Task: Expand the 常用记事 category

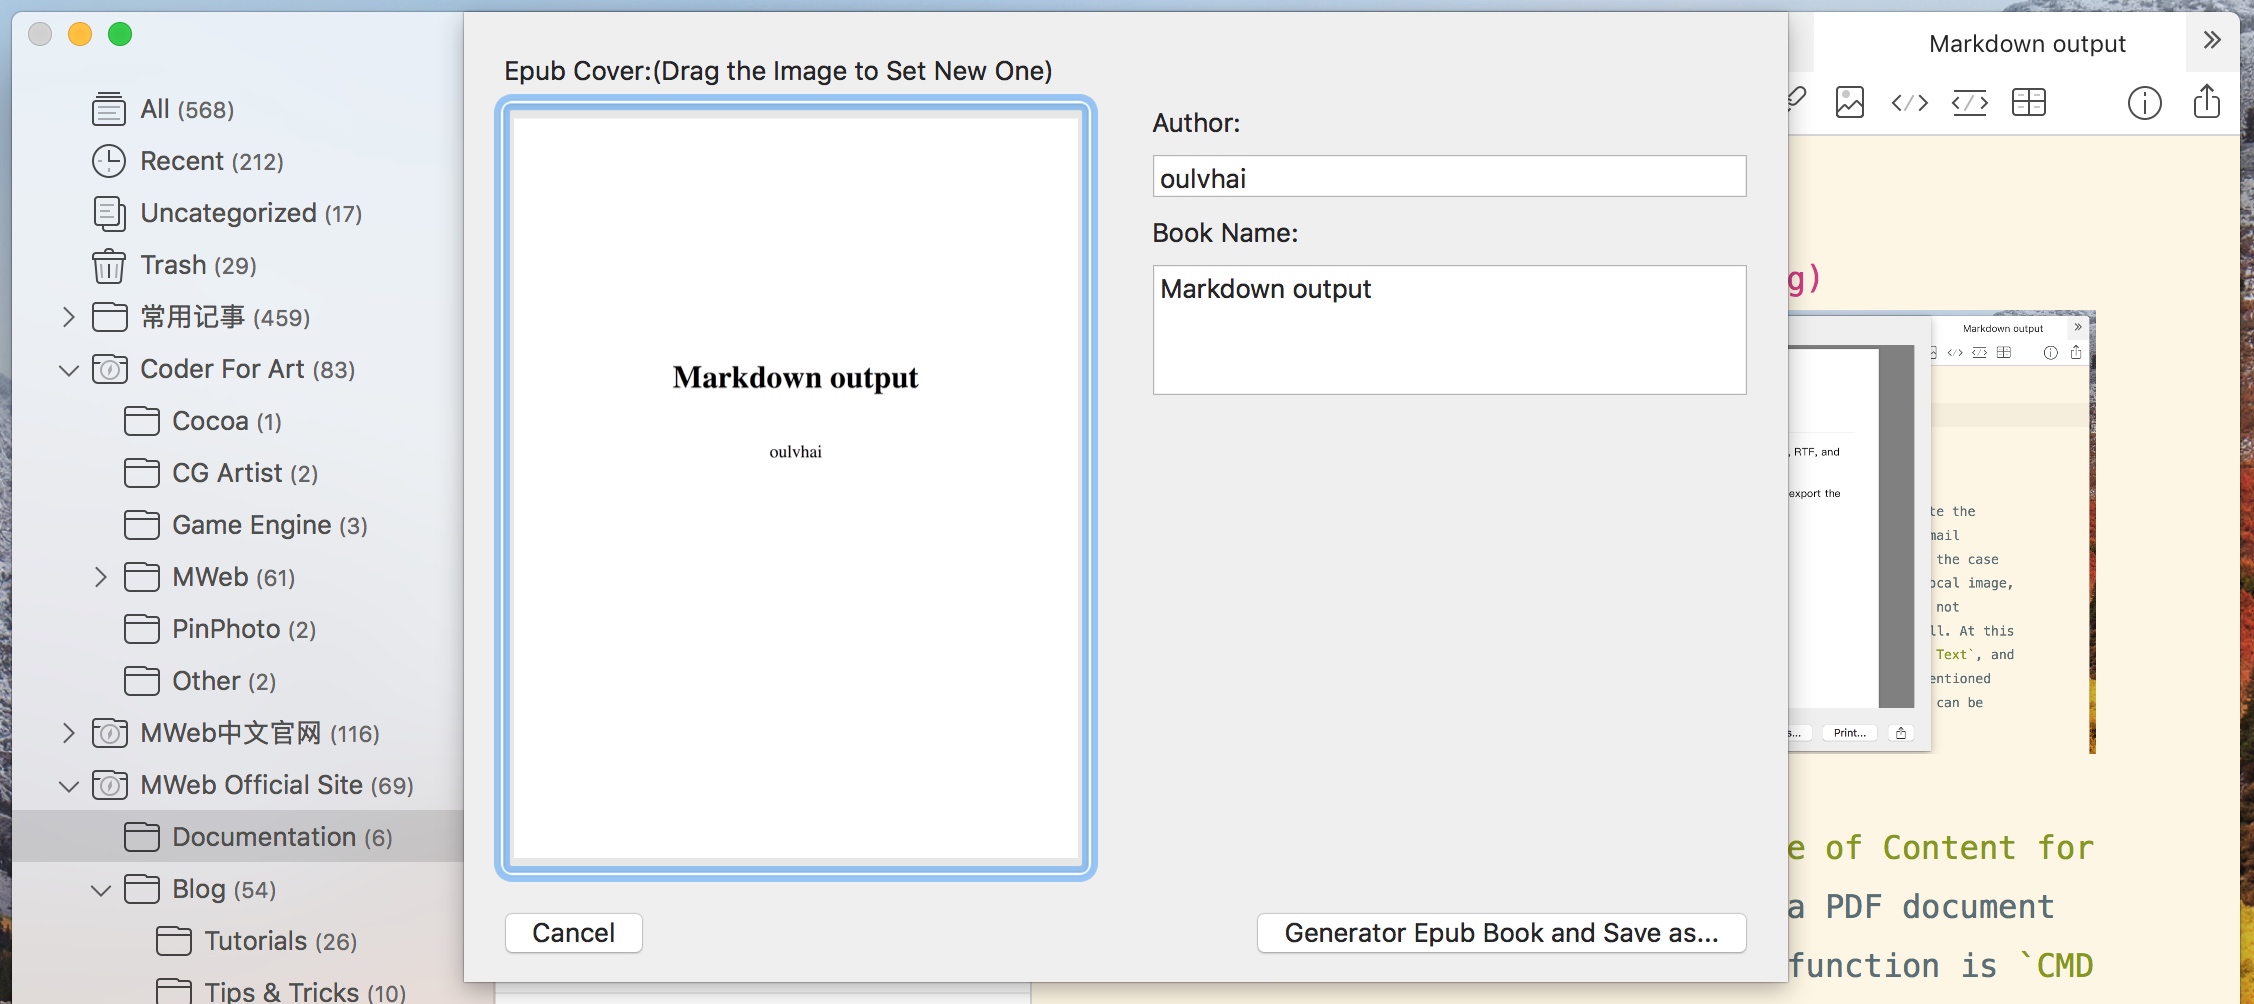Action: coord(68,317)
